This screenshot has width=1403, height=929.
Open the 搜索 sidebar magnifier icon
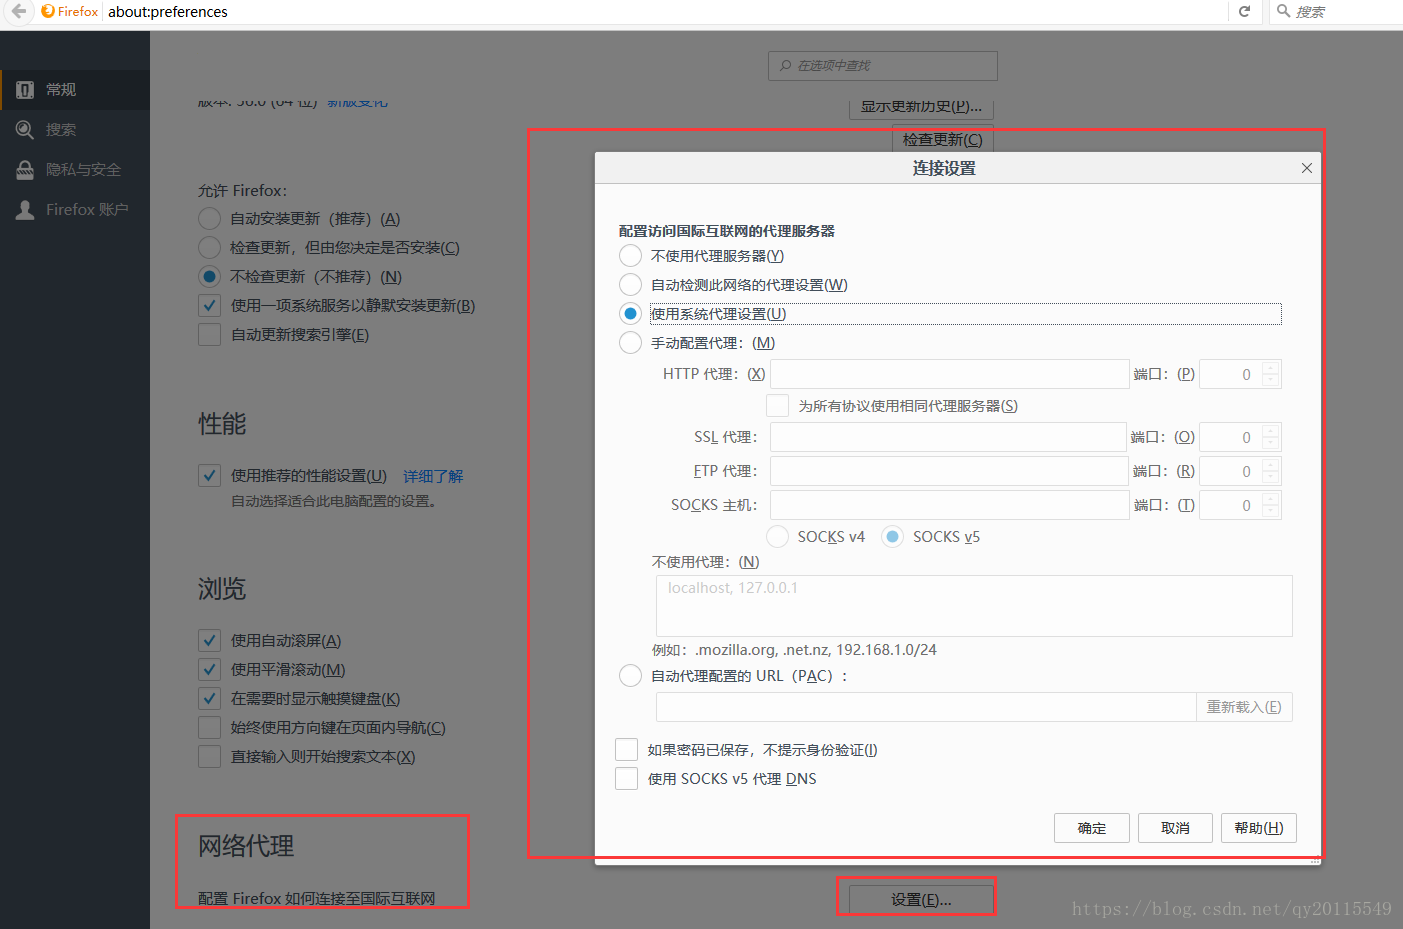[x=25, y=130]
